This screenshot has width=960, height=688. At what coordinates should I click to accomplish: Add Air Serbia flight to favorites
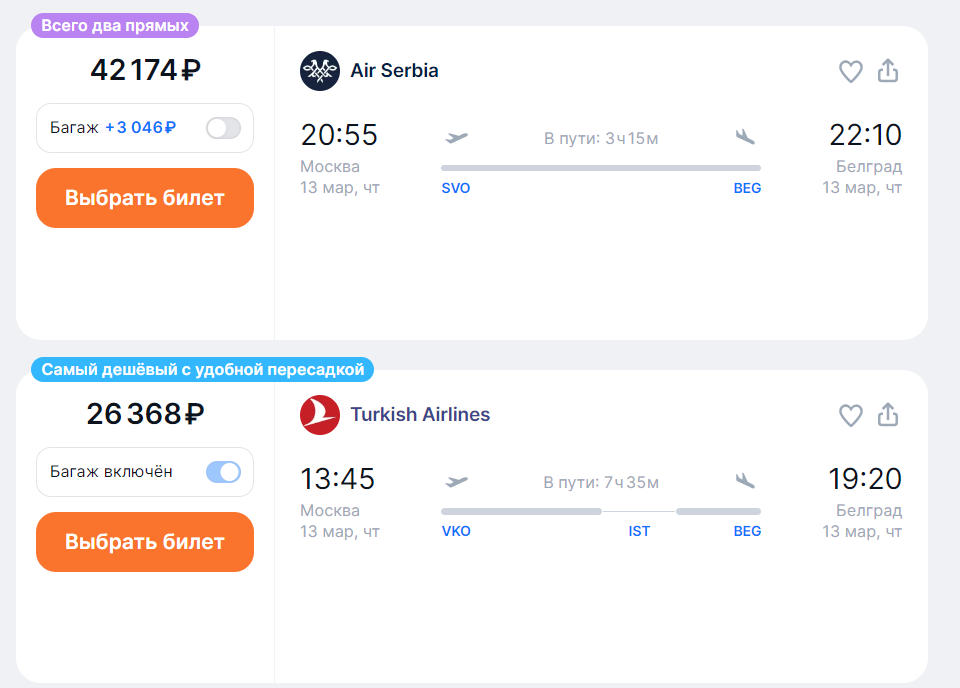point(850,72)
